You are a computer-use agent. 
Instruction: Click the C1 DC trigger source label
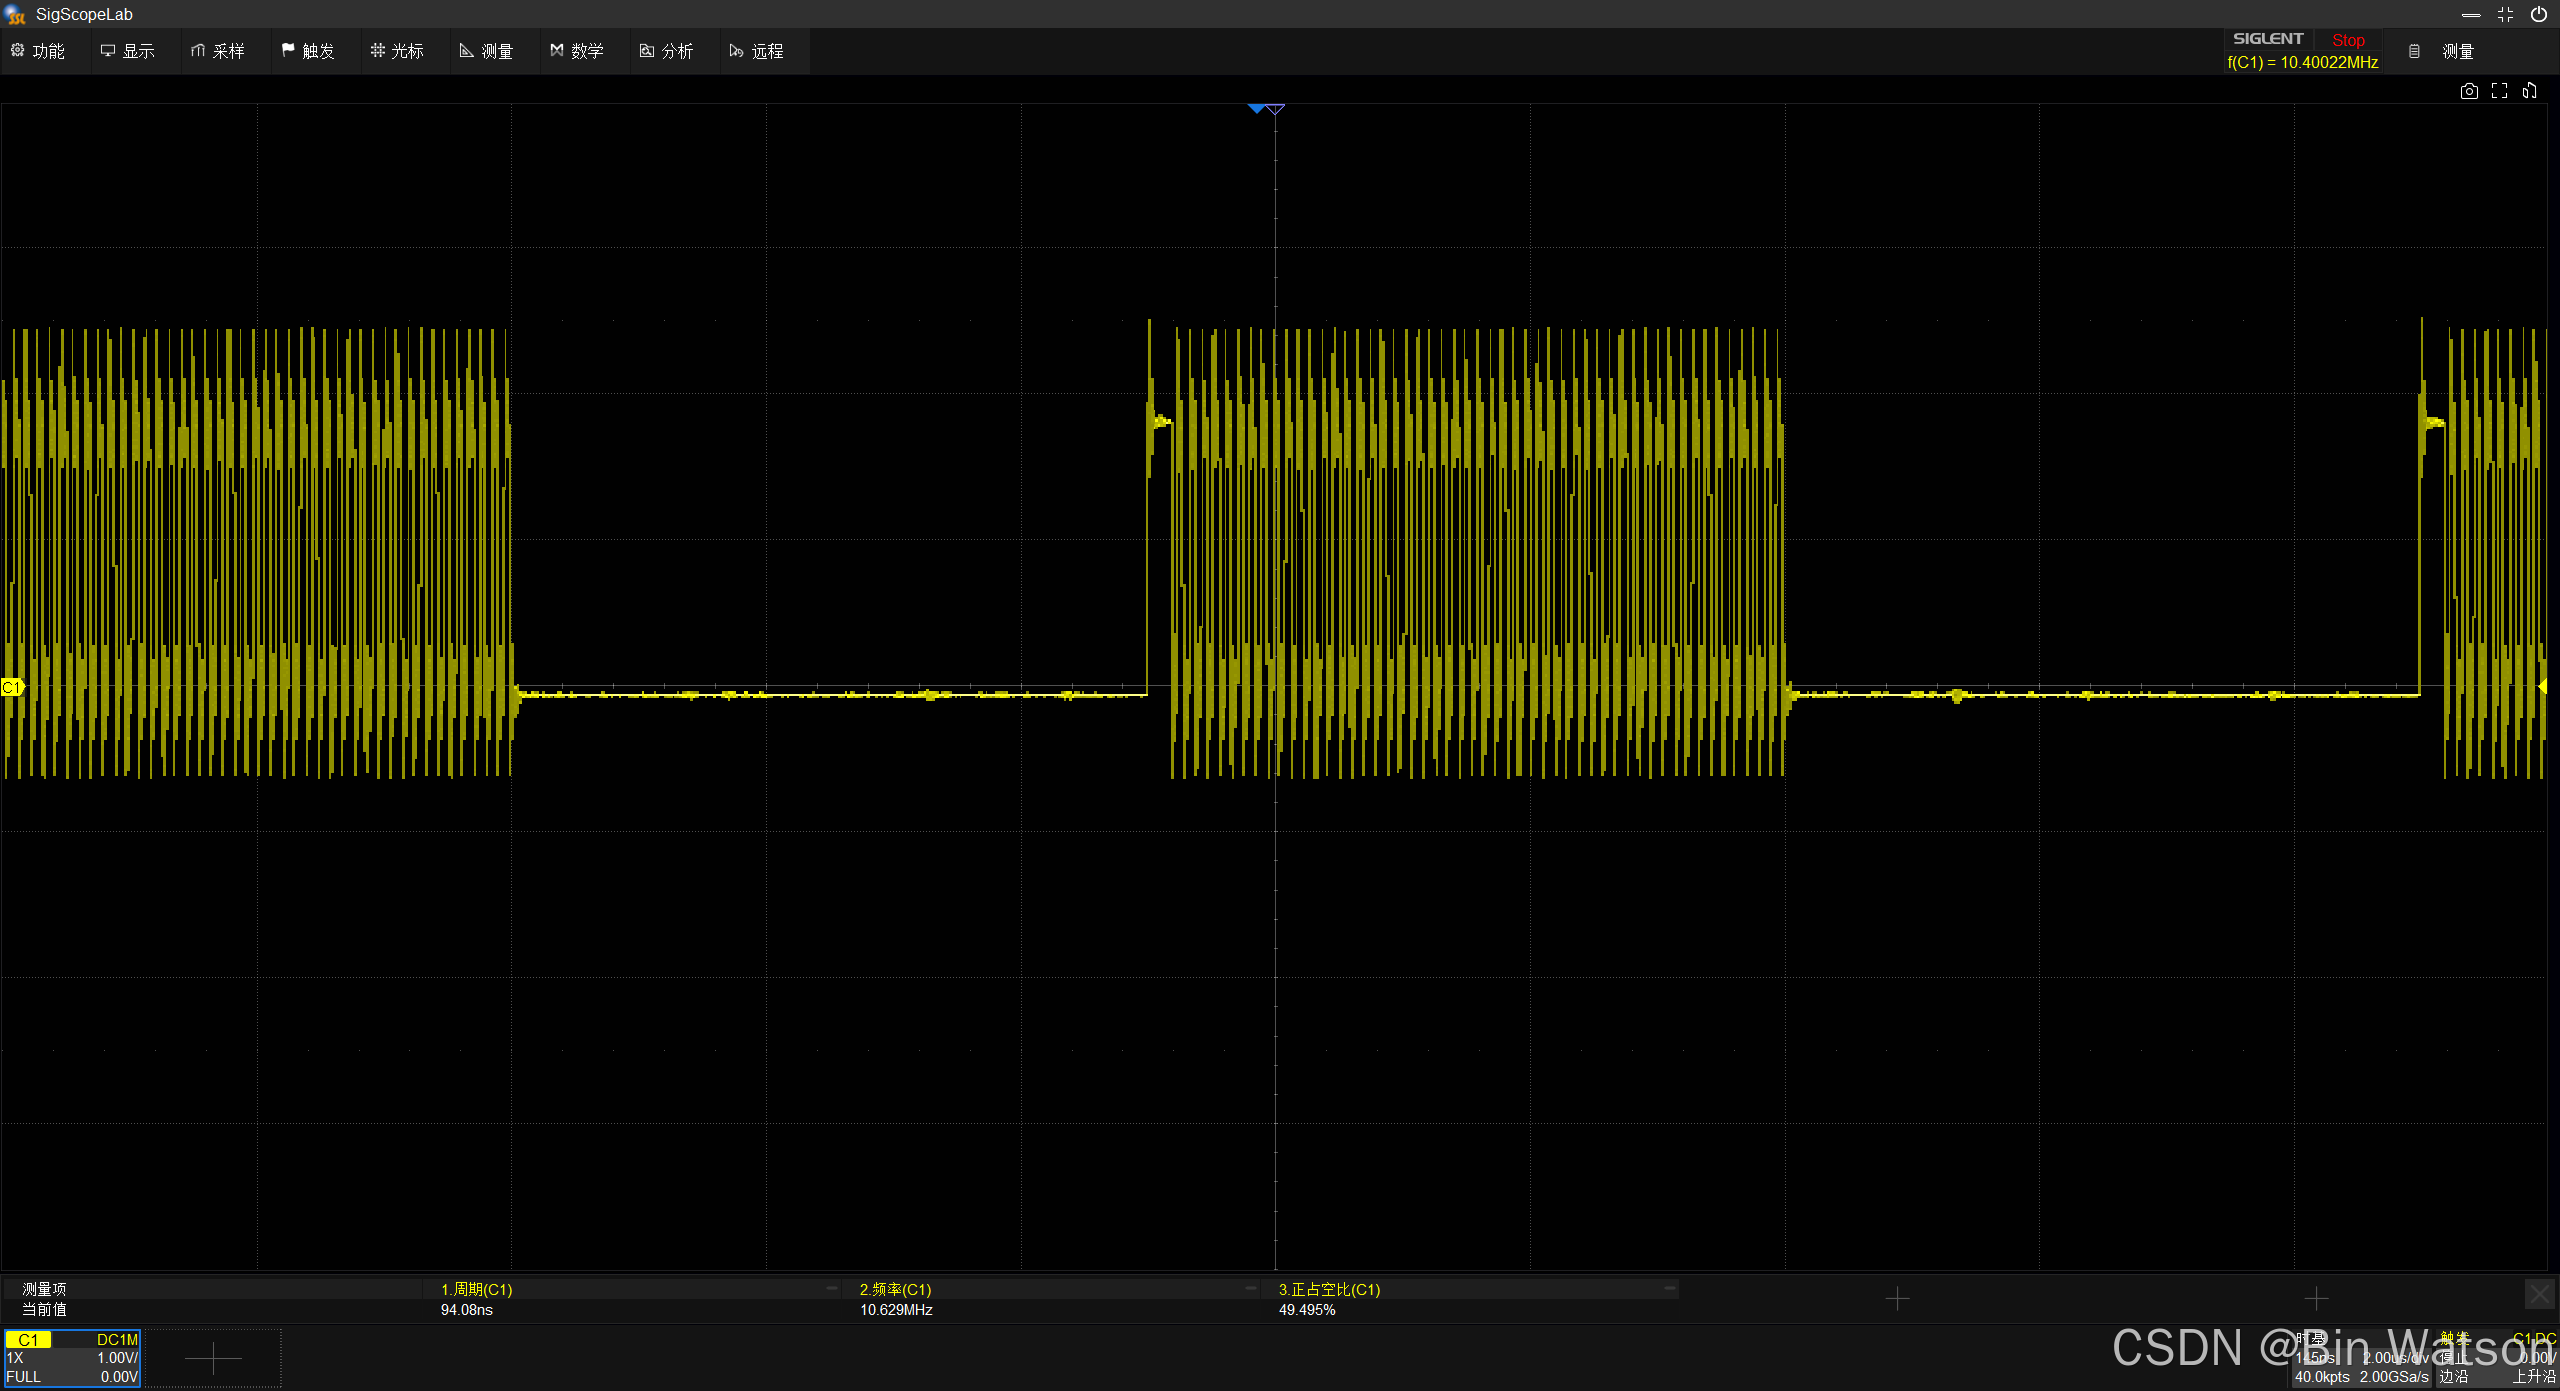tap(2534, 1339)
